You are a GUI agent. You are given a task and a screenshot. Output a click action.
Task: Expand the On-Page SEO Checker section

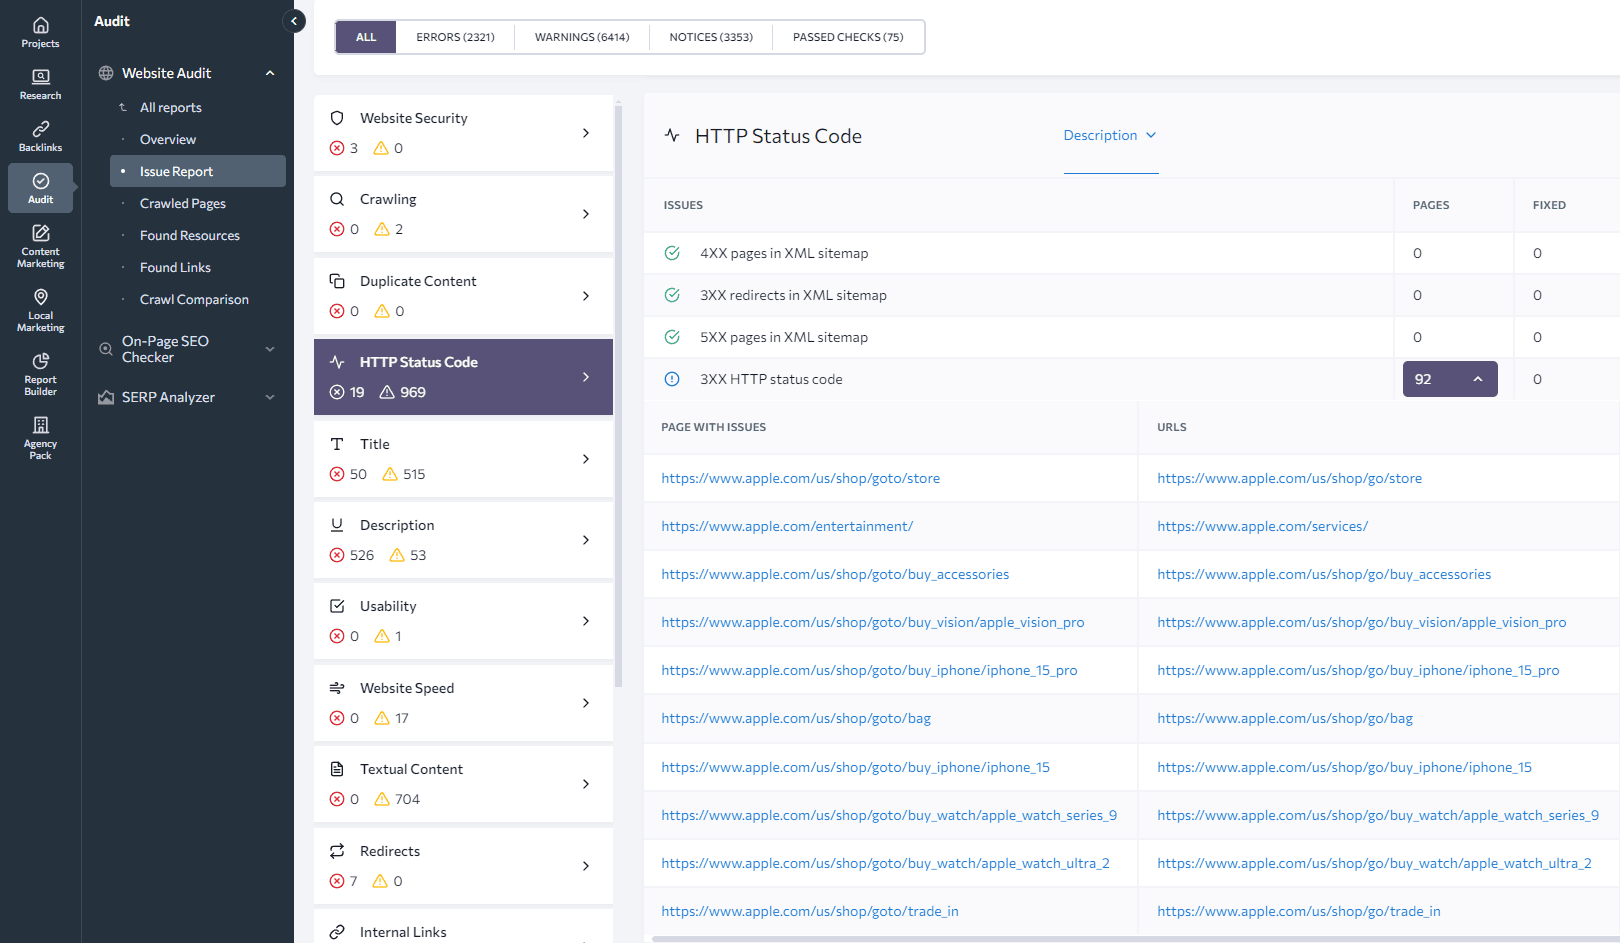coord(269,349)
